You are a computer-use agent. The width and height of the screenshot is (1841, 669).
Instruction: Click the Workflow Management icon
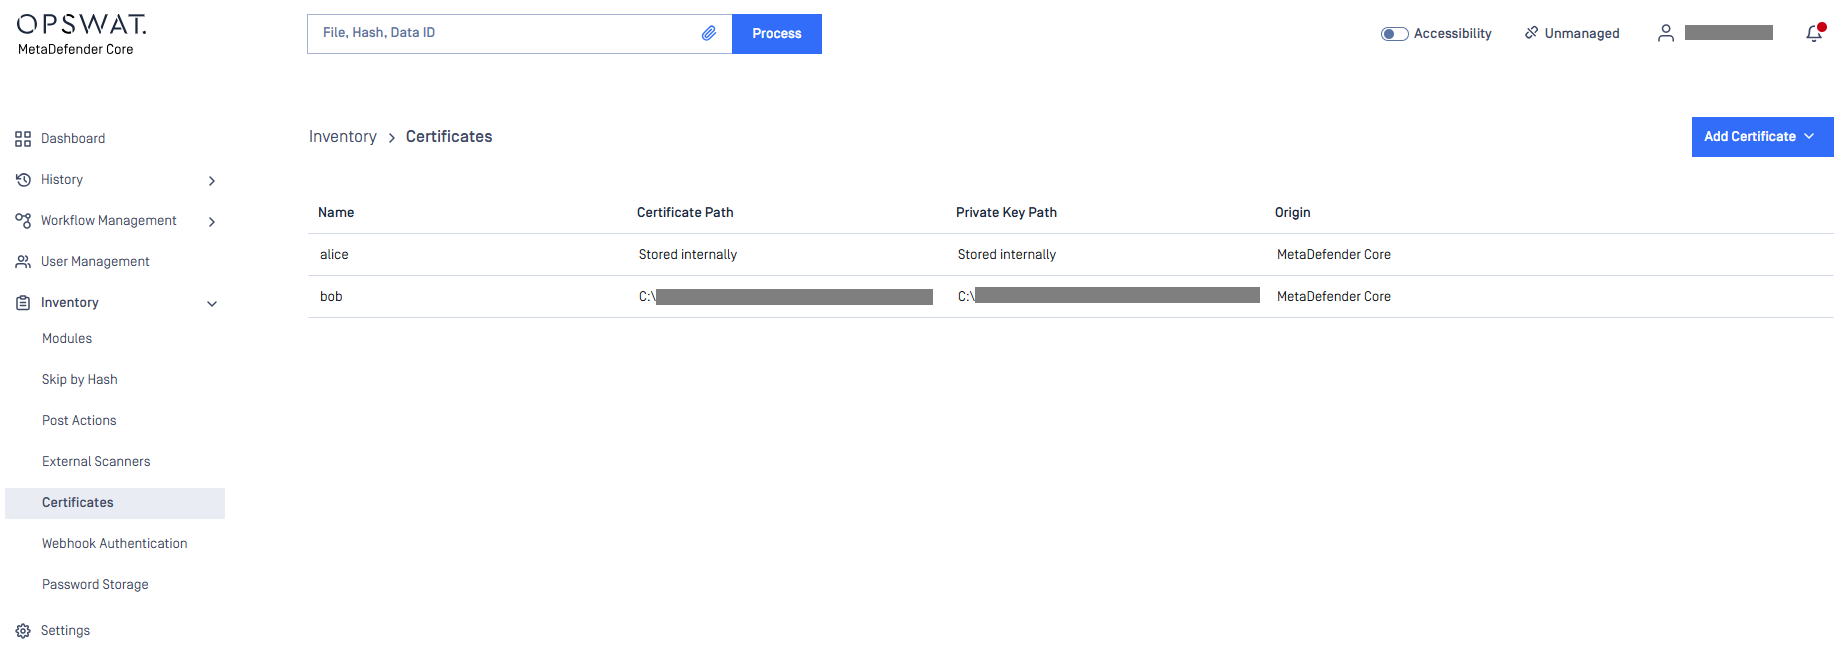[x=23, y=221]
